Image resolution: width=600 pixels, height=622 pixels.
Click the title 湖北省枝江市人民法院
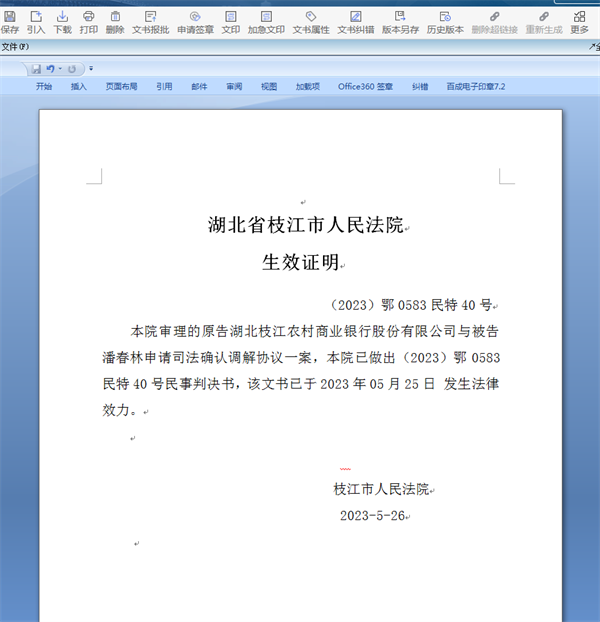(x=306, y=225)
